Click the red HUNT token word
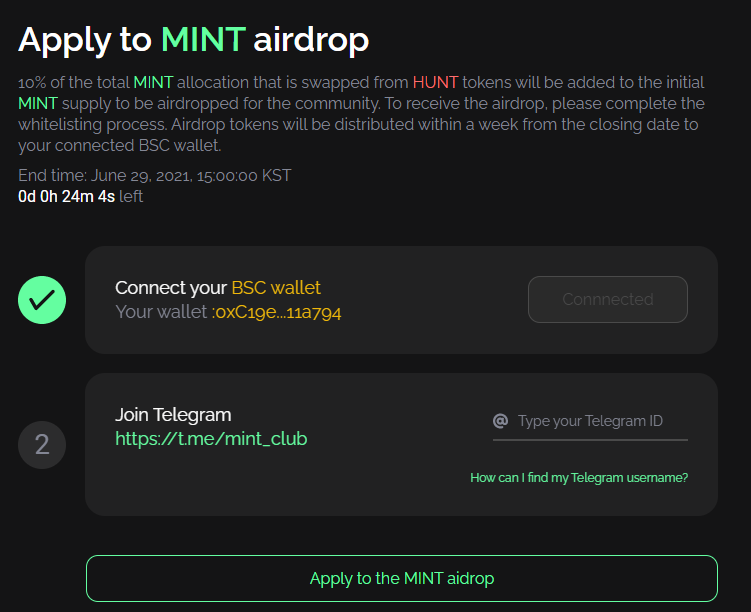 [435, 81]
